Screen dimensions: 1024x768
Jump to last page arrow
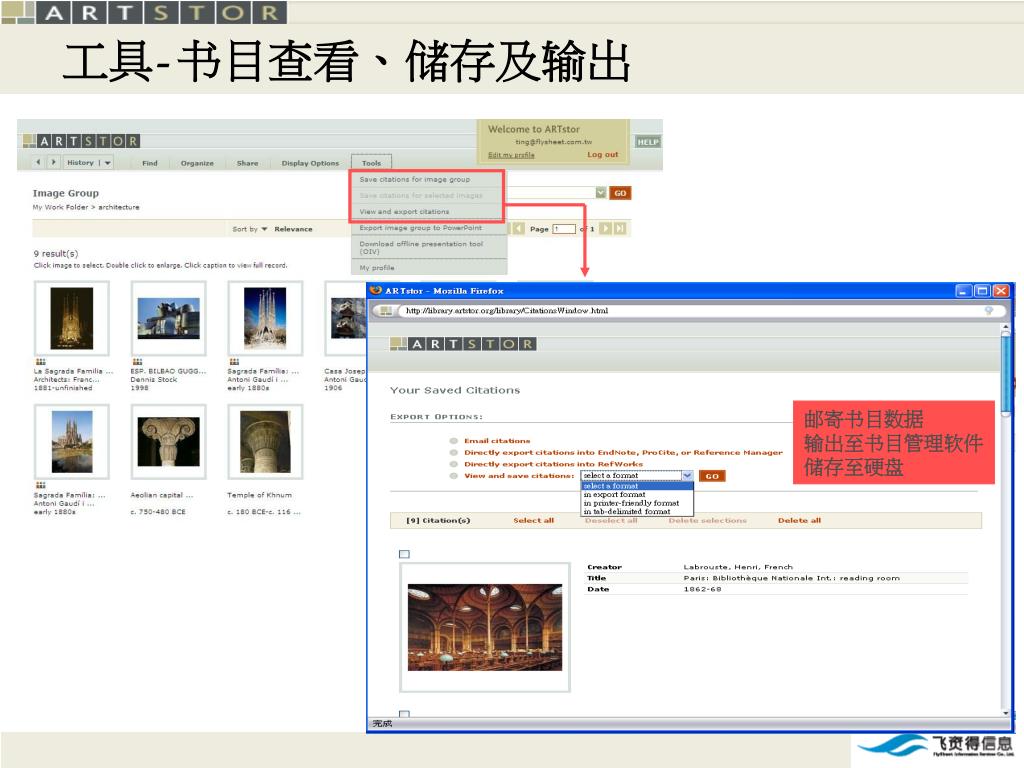(x=620, y=229)
